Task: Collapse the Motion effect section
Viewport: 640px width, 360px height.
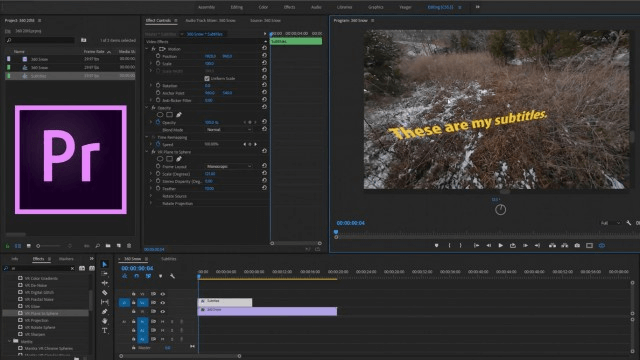Action: coord(147,49)
